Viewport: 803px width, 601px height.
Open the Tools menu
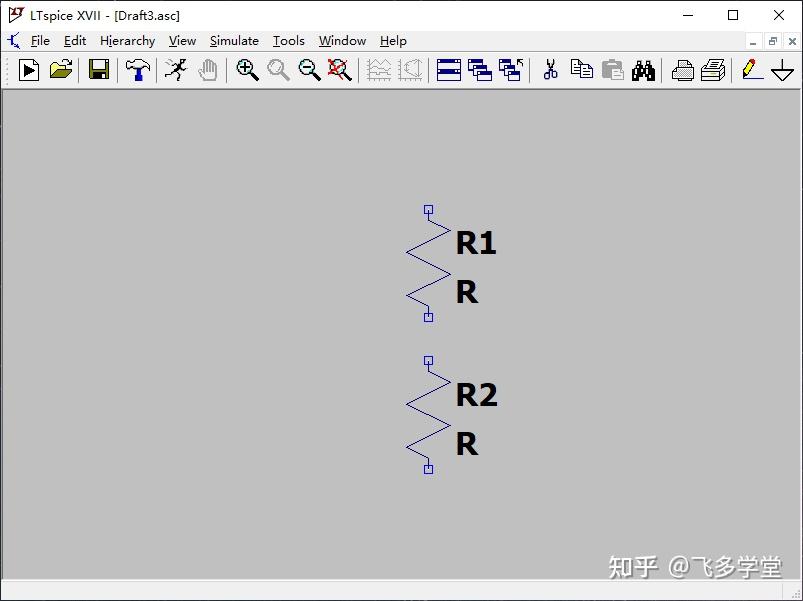[289, 41]
